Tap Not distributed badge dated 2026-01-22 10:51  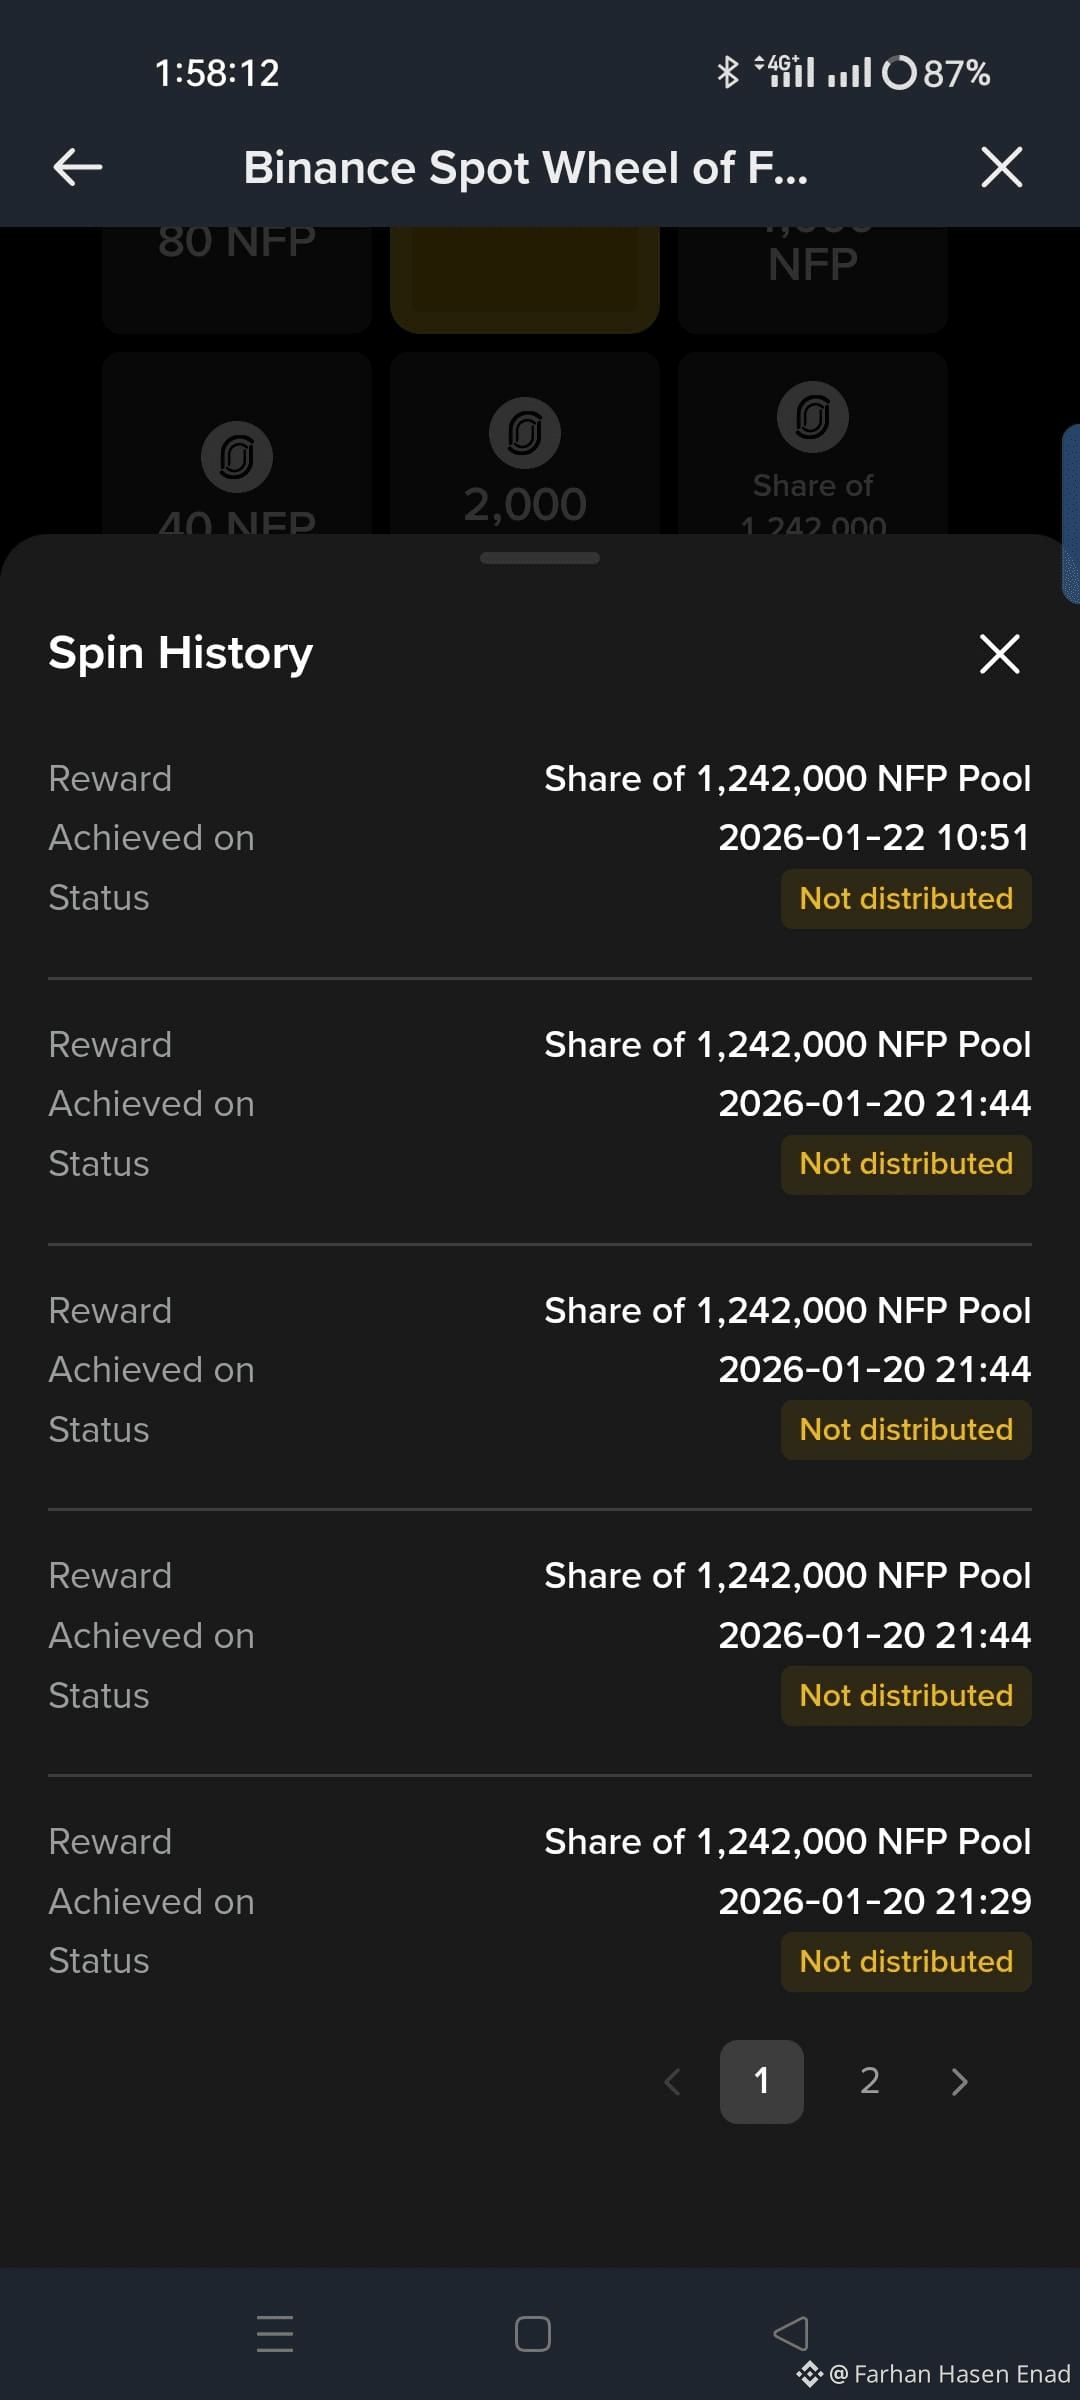906,899
